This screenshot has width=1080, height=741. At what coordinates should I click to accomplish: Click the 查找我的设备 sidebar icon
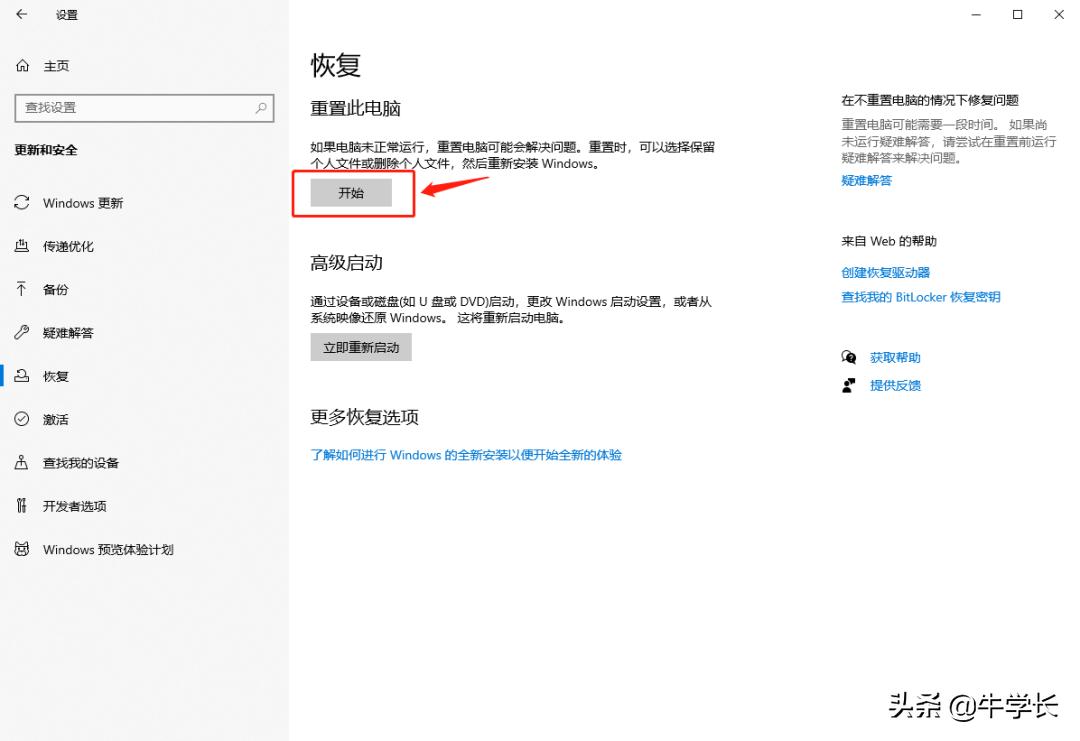pyautogui.click(x=22, y=462)
